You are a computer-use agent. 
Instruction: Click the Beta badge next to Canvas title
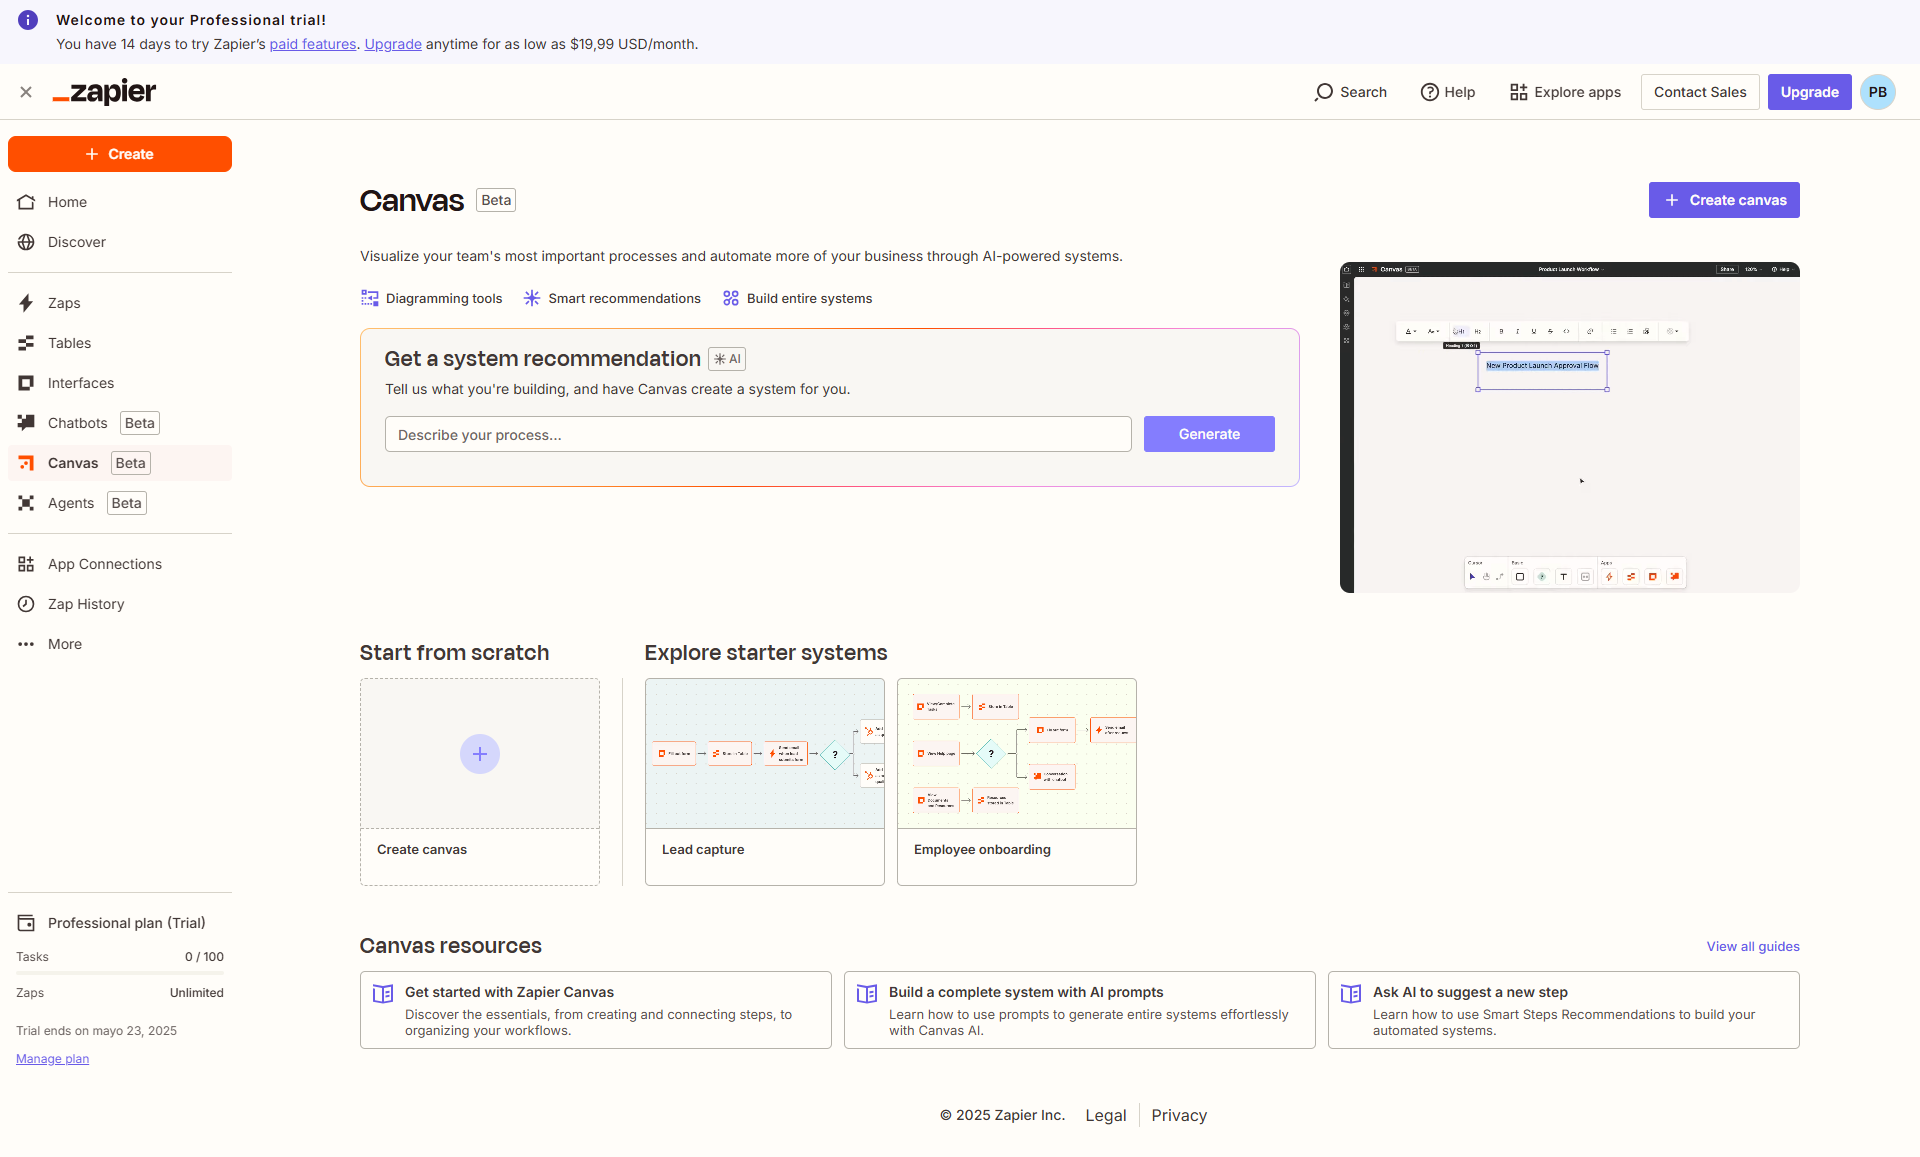coord(496,200)
